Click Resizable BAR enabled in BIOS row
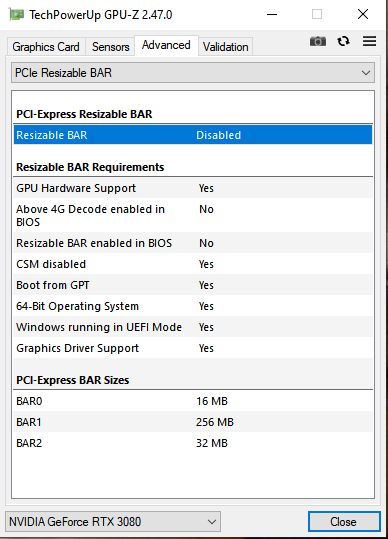 click(193, 243)
